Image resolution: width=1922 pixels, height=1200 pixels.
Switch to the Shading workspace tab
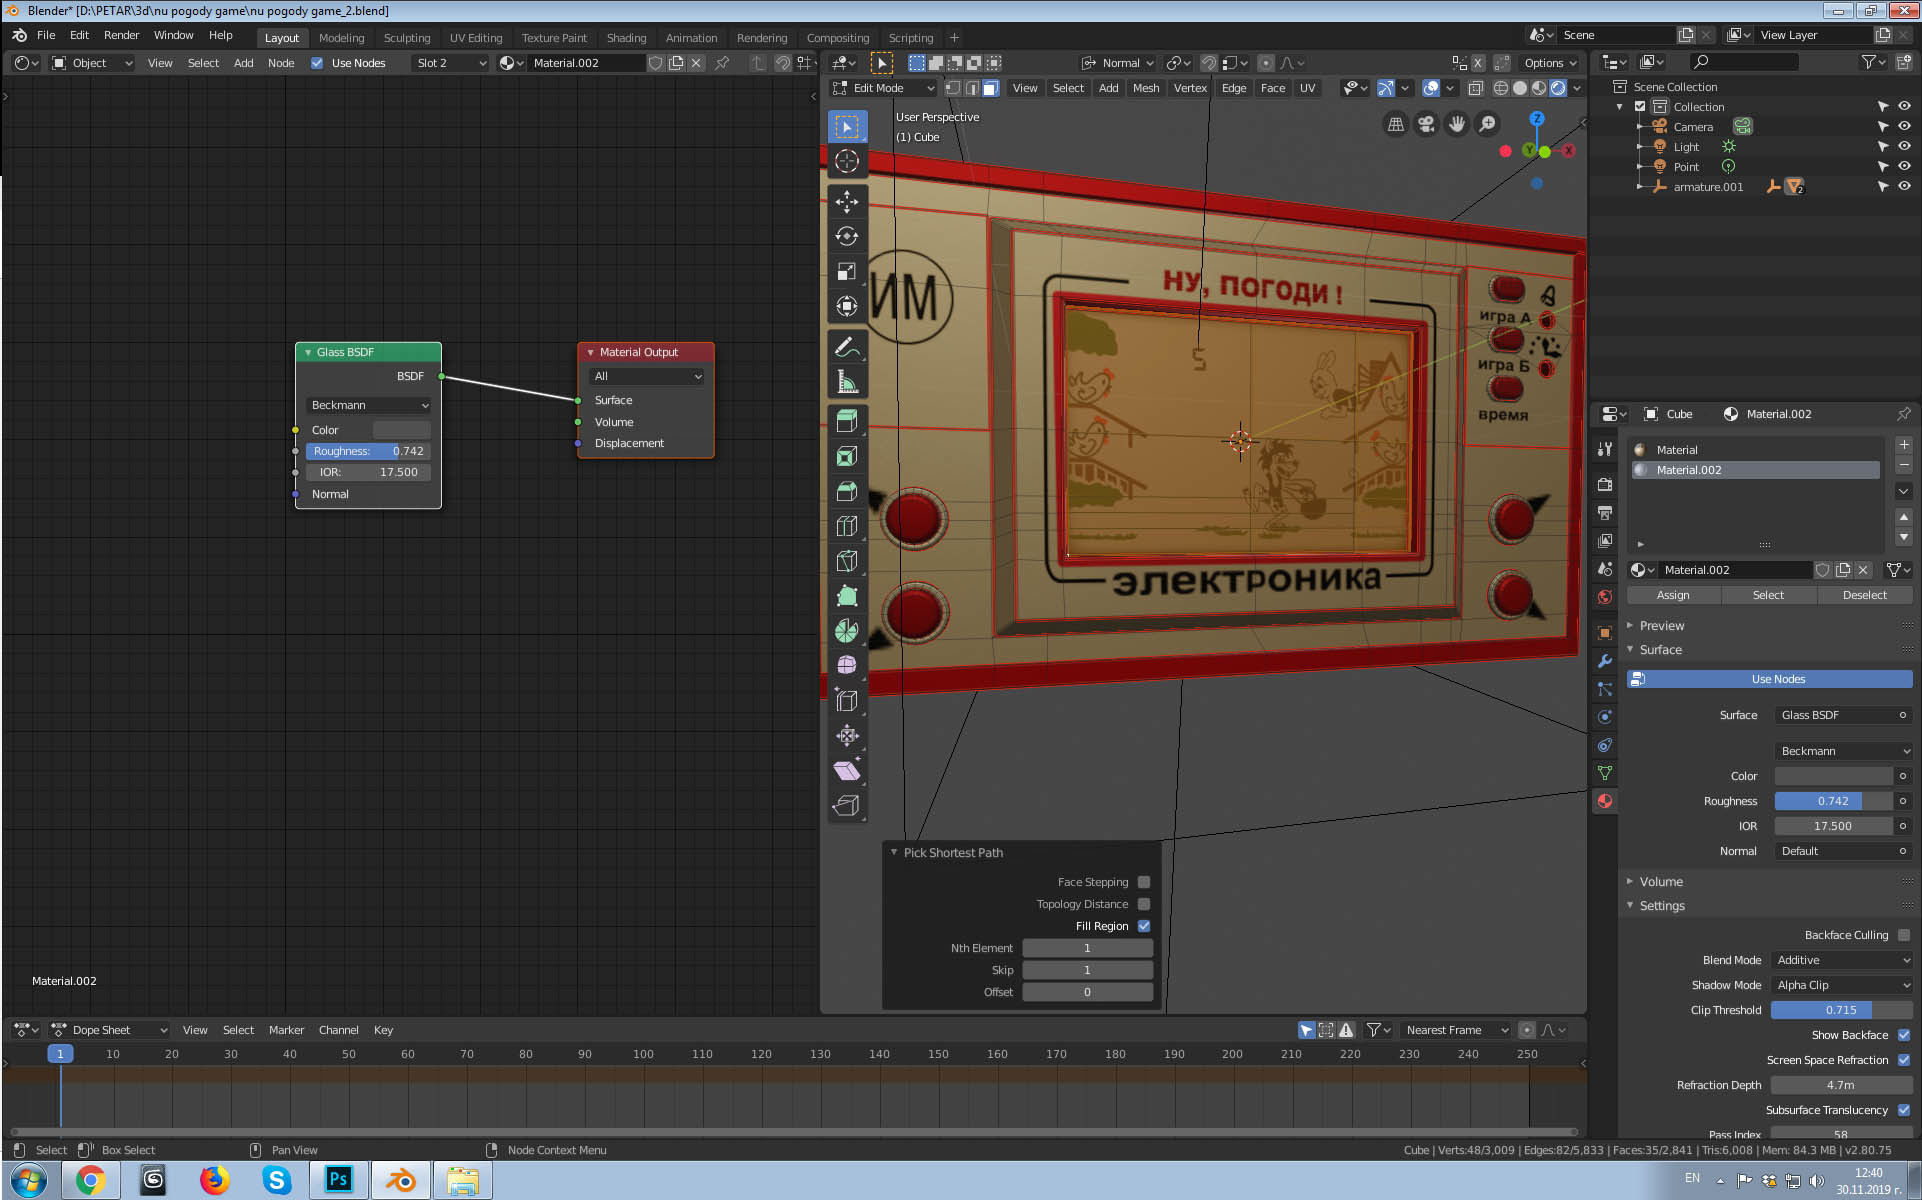626,38
